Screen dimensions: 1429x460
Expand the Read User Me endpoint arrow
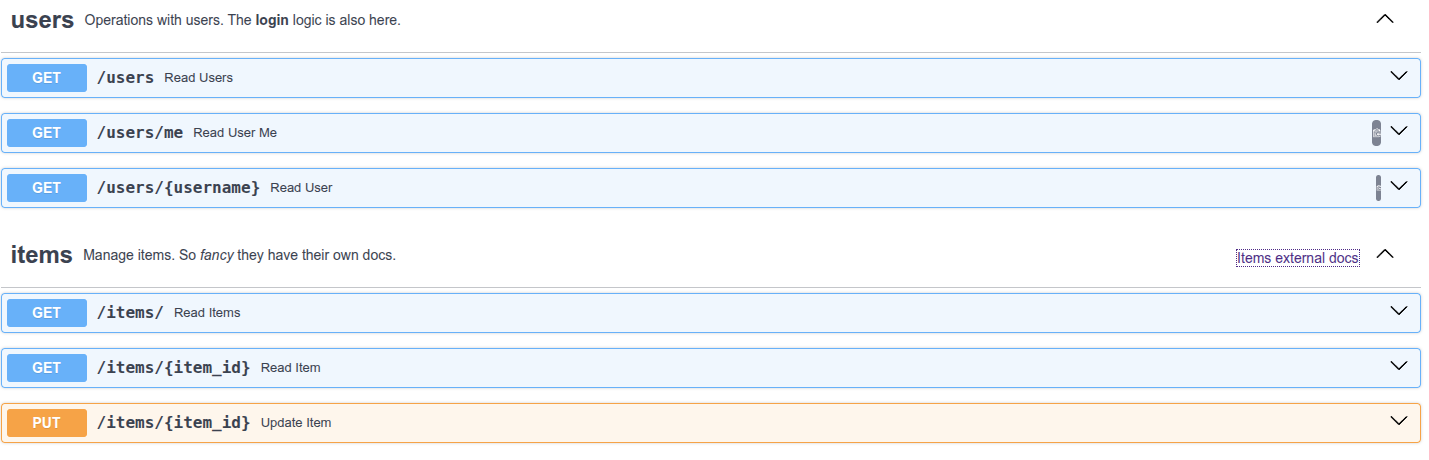click(x=1399, y=131)
